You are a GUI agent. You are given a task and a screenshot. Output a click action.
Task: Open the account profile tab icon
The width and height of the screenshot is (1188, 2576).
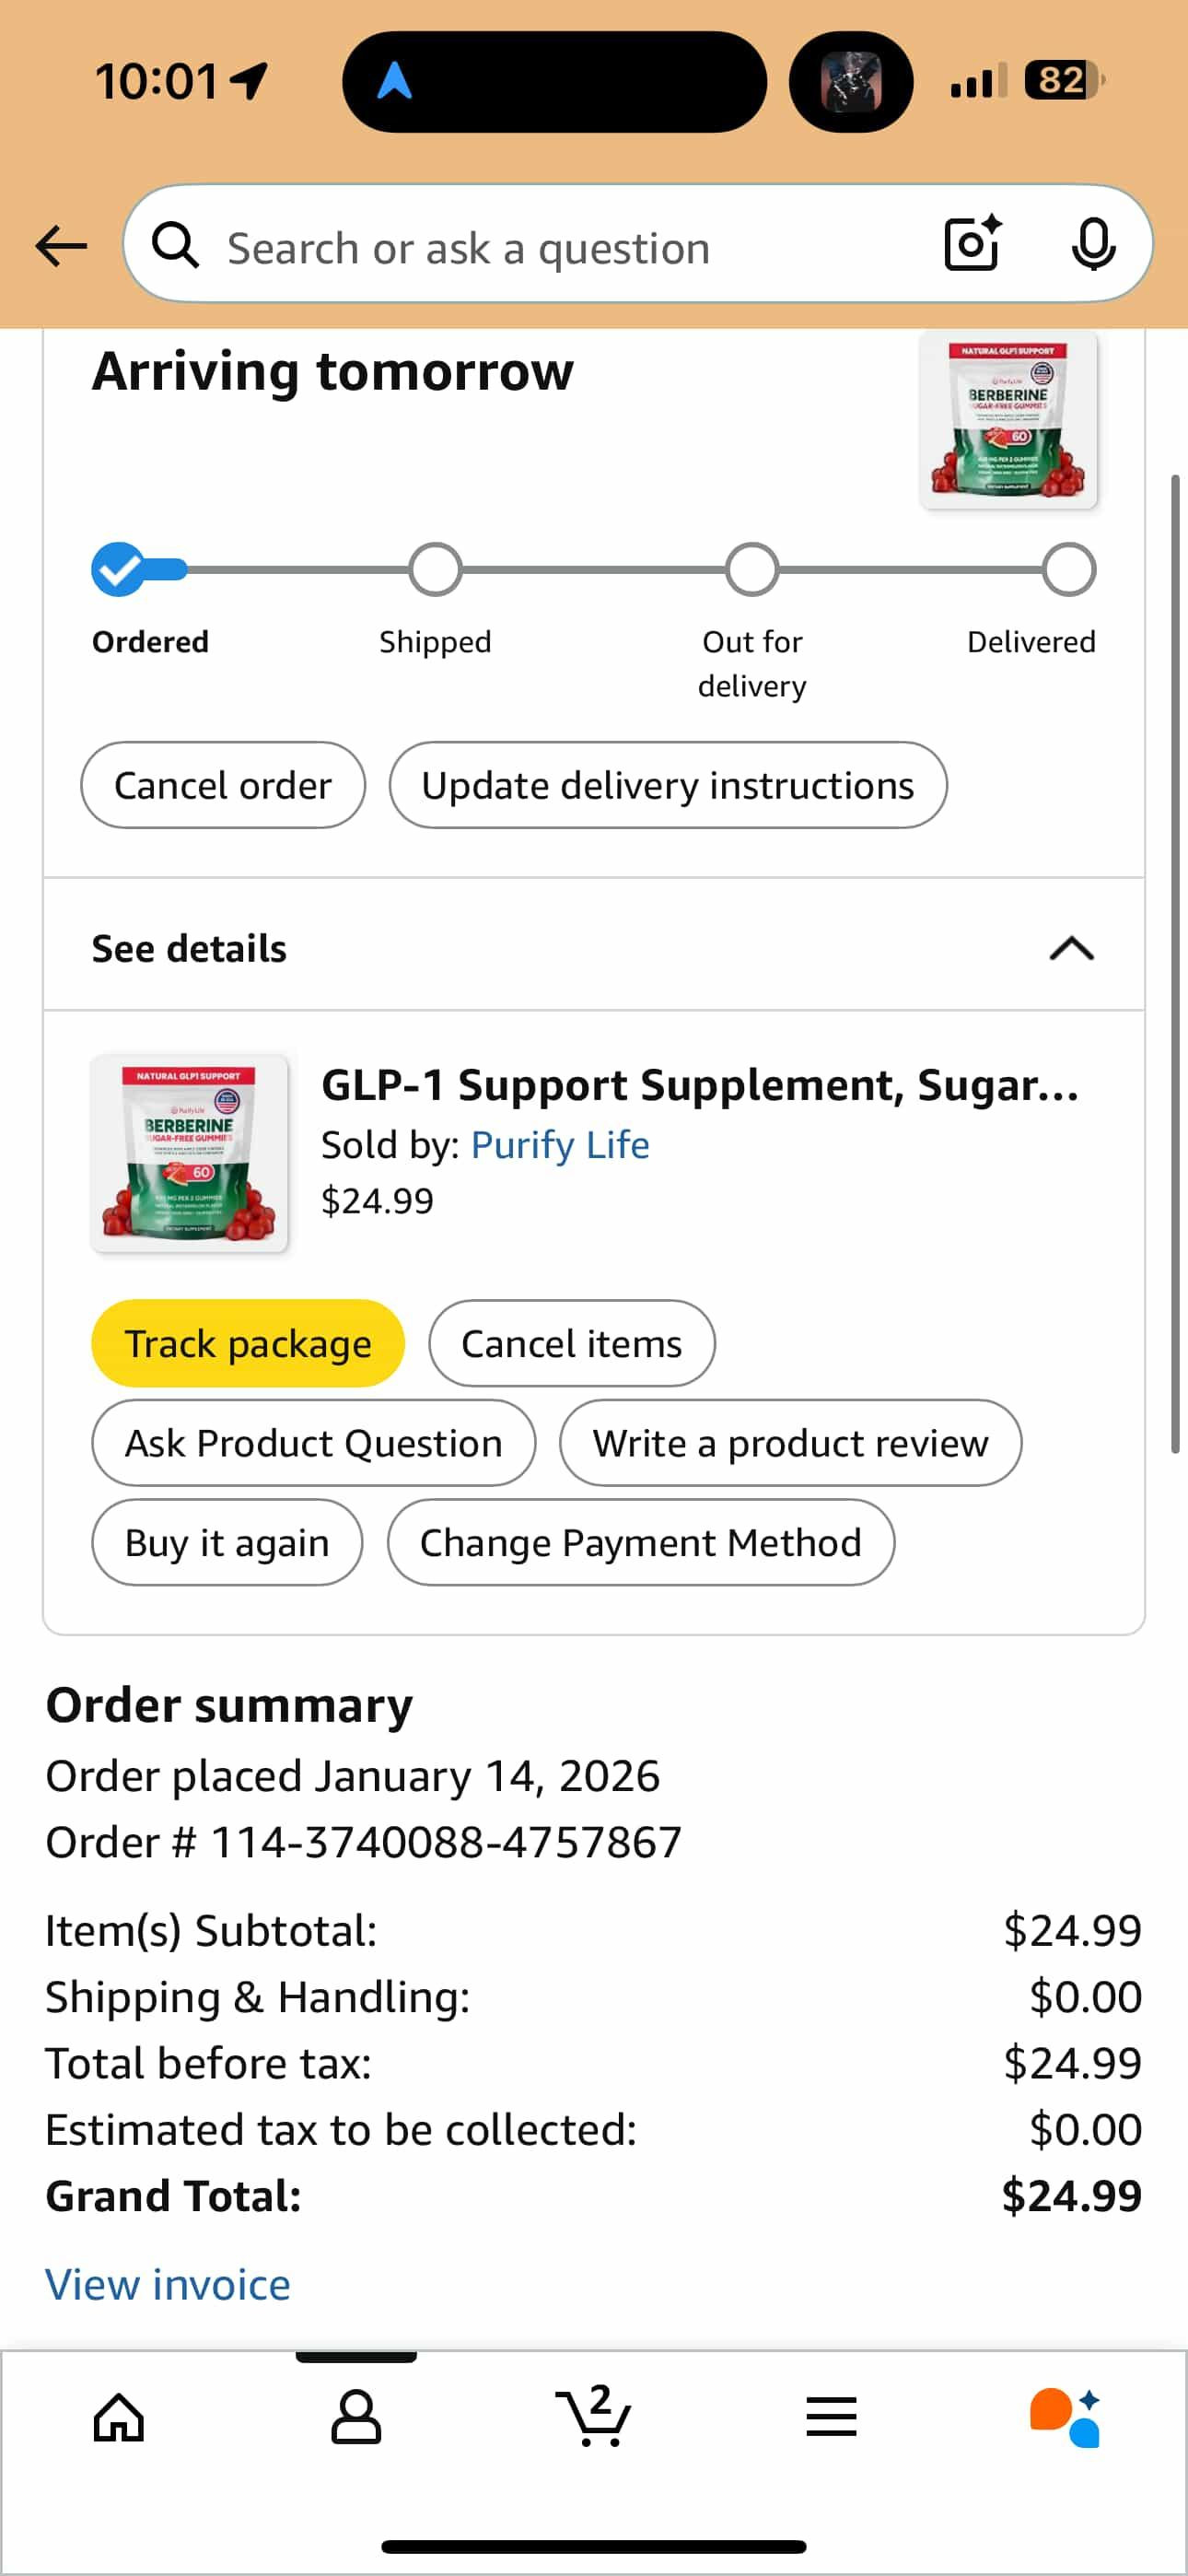click(356, 2418)
